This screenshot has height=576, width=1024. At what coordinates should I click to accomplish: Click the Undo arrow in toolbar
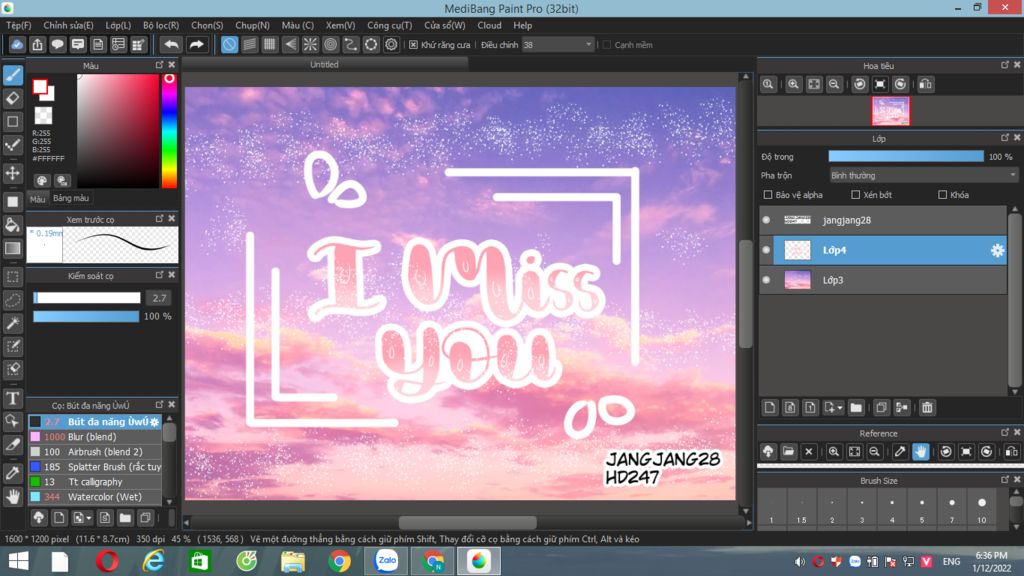click(x=171, y=44)
